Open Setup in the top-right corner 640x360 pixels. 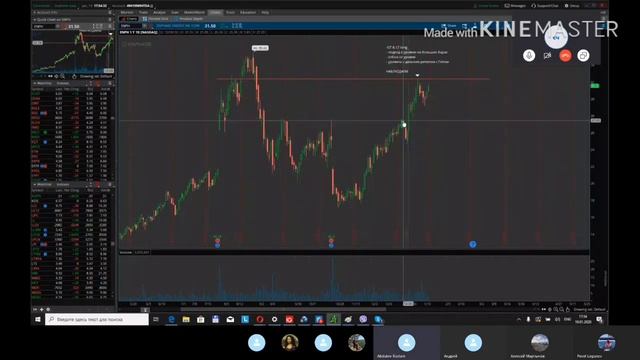coord(572,6)
